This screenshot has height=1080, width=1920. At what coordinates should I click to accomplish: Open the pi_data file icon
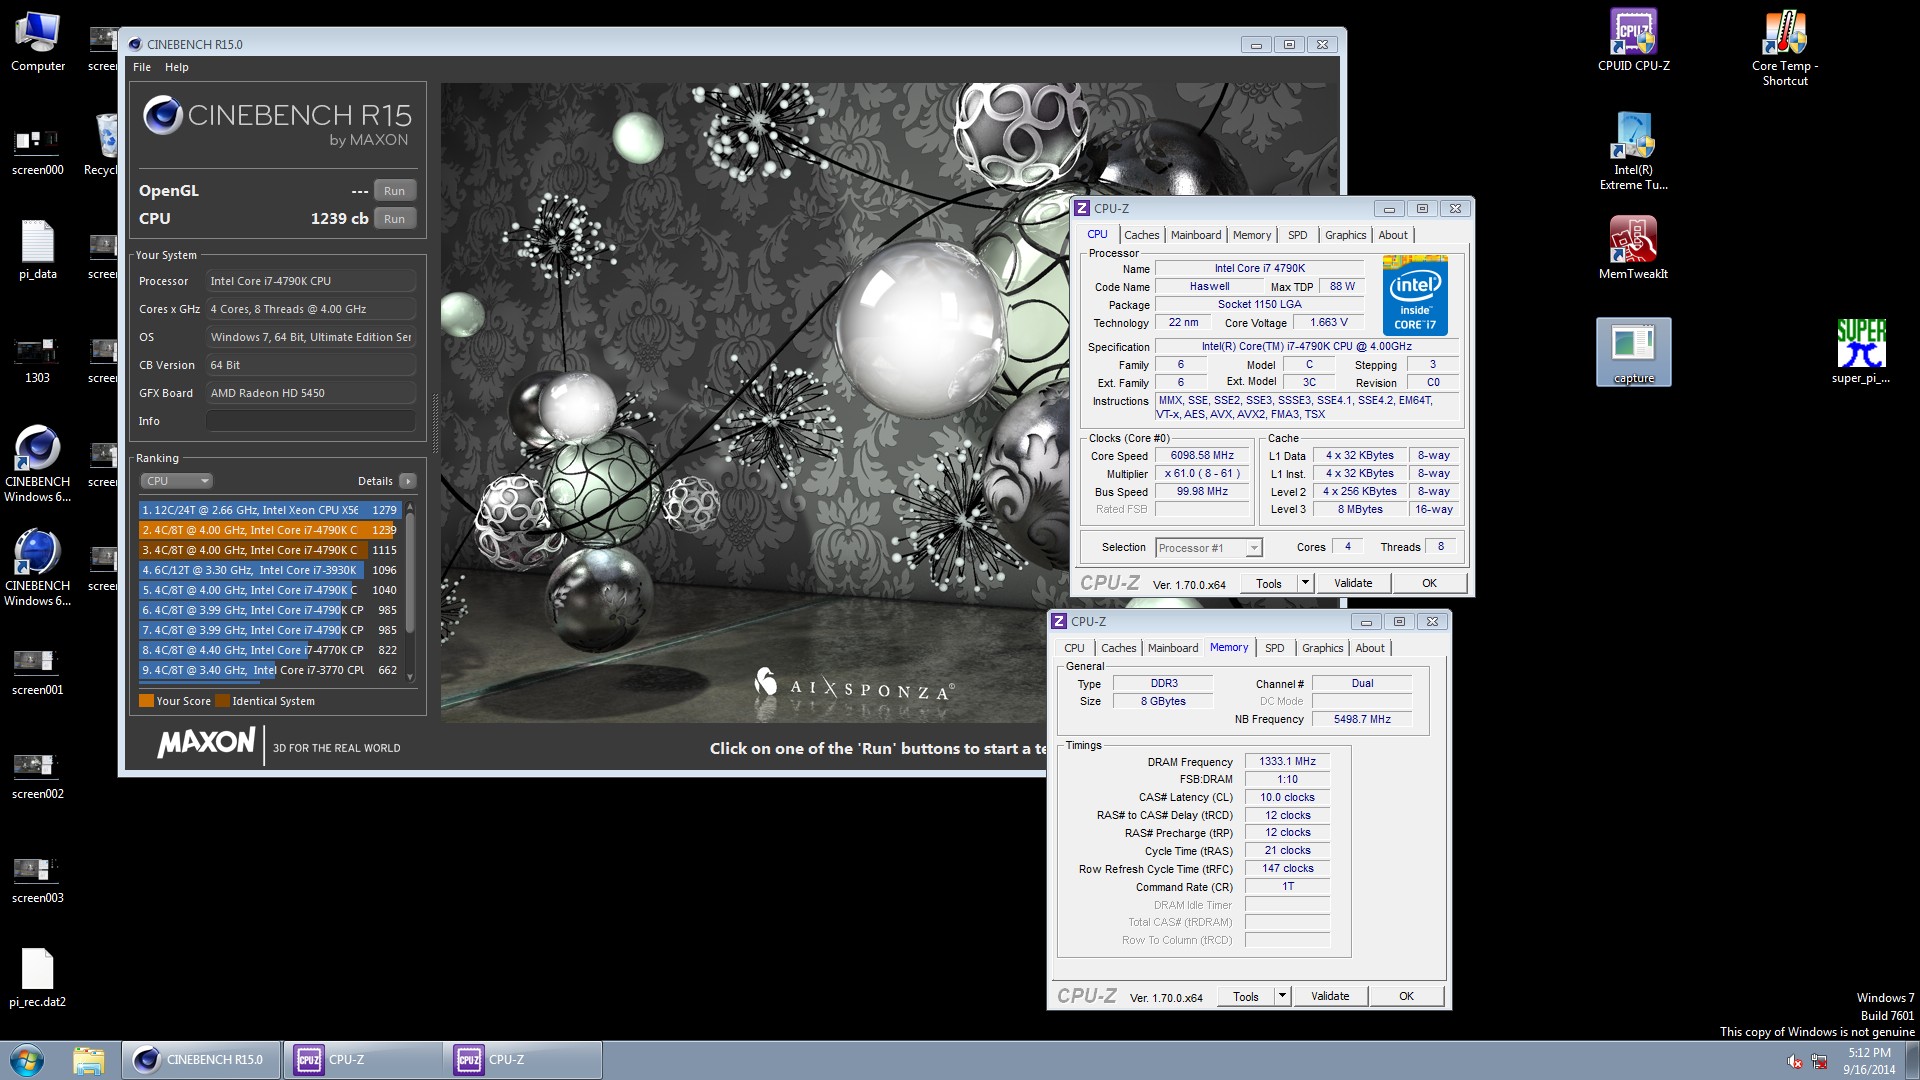click(38, 250)
